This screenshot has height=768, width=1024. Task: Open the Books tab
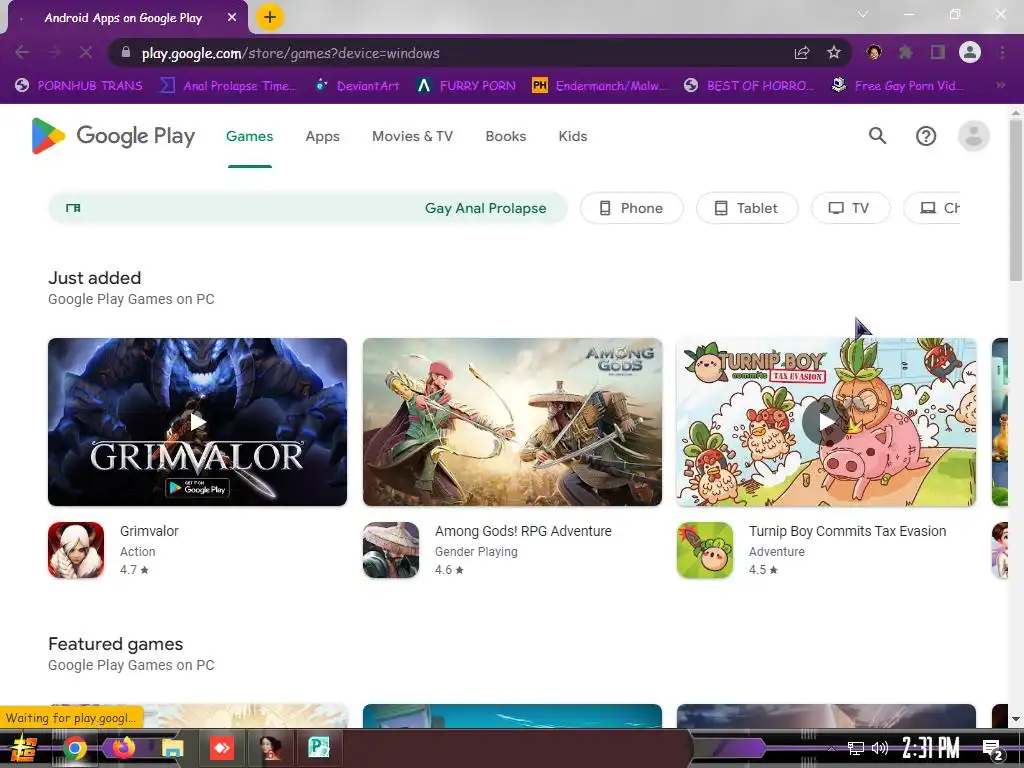click(505, 136)
